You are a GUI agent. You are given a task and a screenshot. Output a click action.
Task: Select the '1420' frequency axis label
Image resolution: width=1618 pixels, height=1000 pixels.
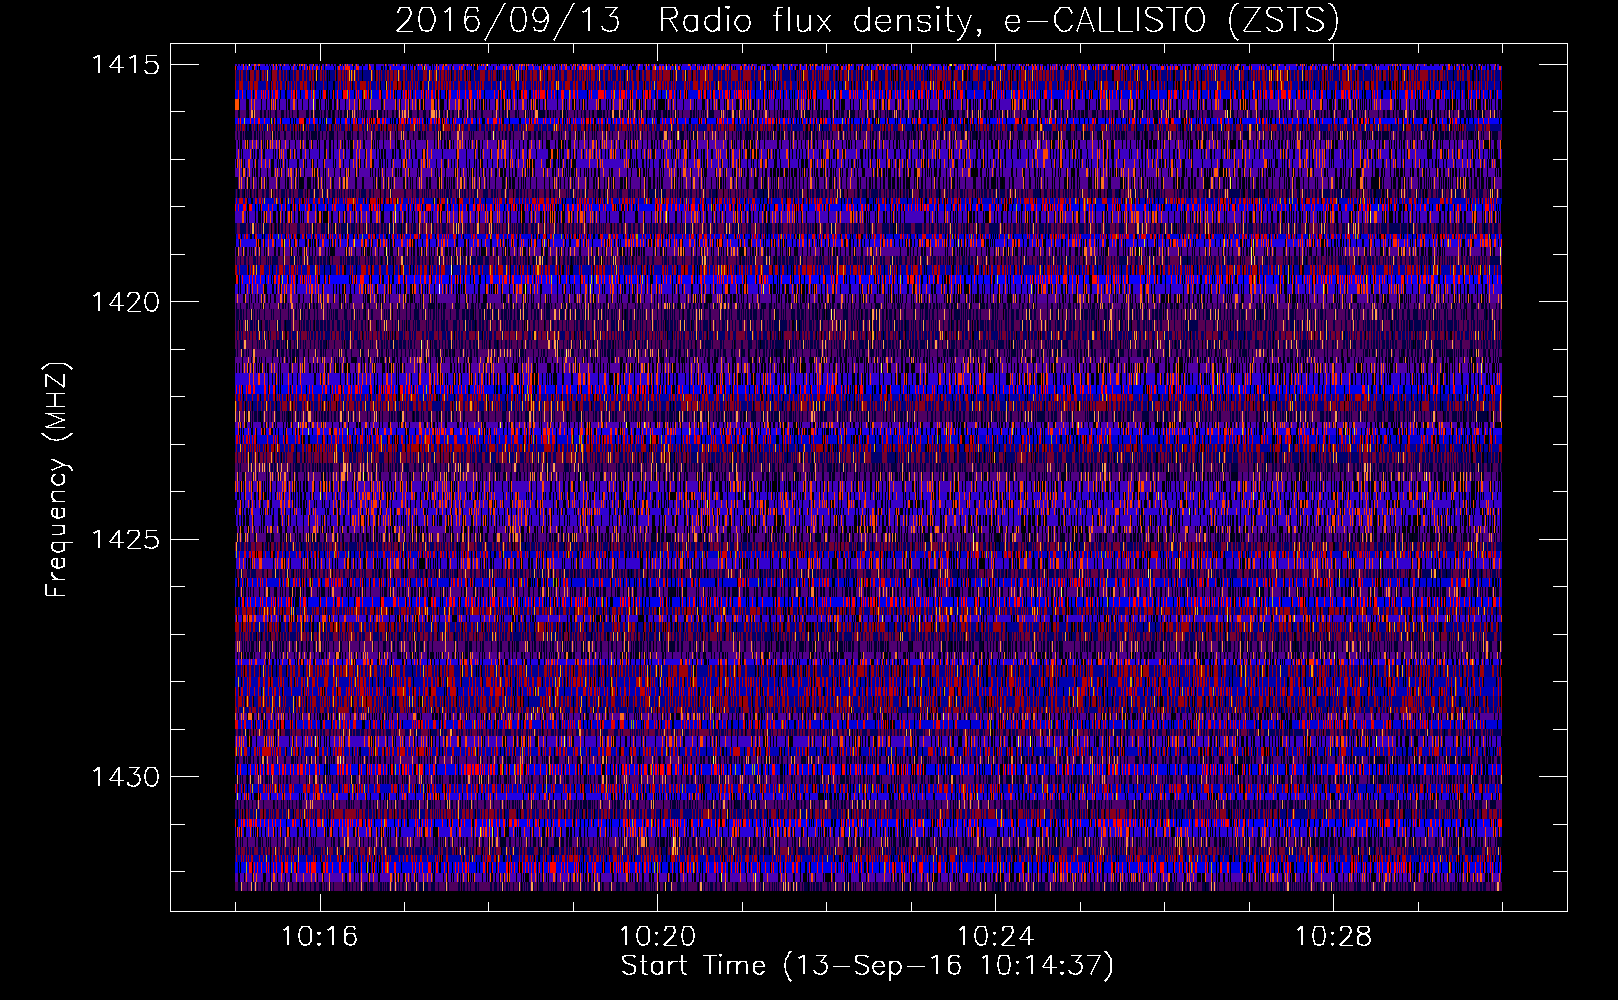125,302
